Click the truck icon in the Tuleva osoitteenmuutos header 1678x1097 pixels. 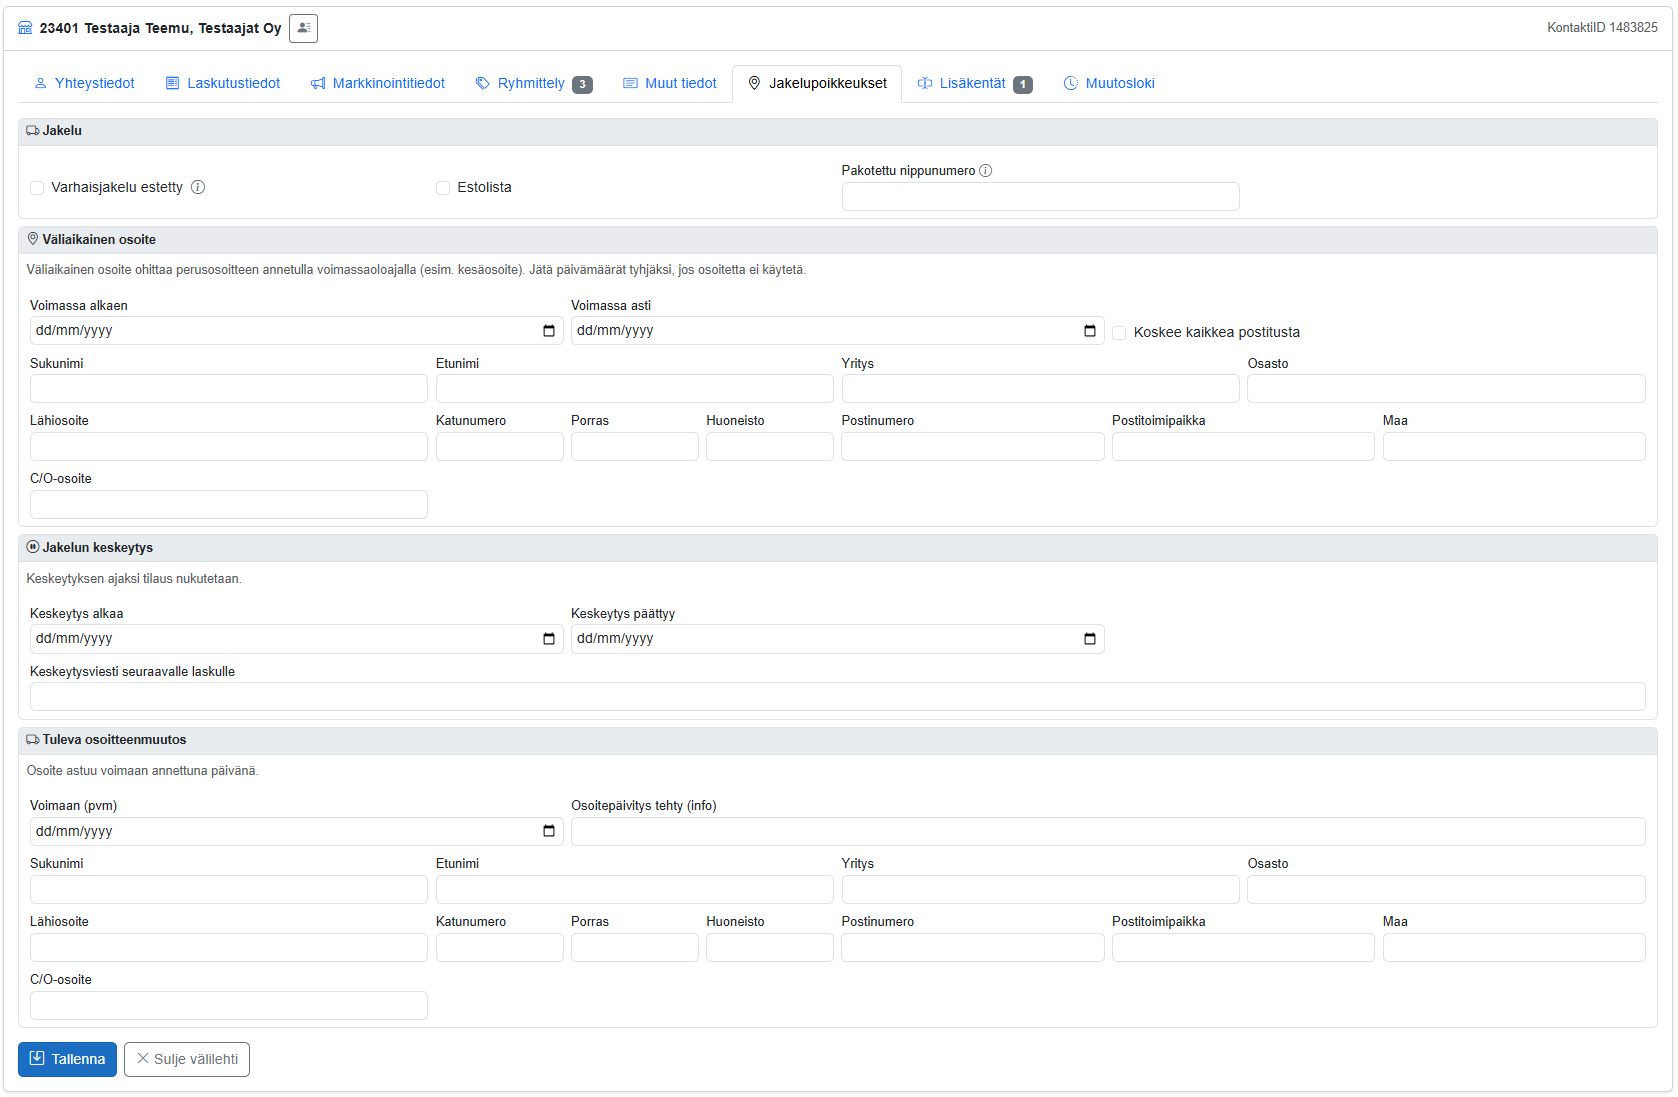click(33, 740)
